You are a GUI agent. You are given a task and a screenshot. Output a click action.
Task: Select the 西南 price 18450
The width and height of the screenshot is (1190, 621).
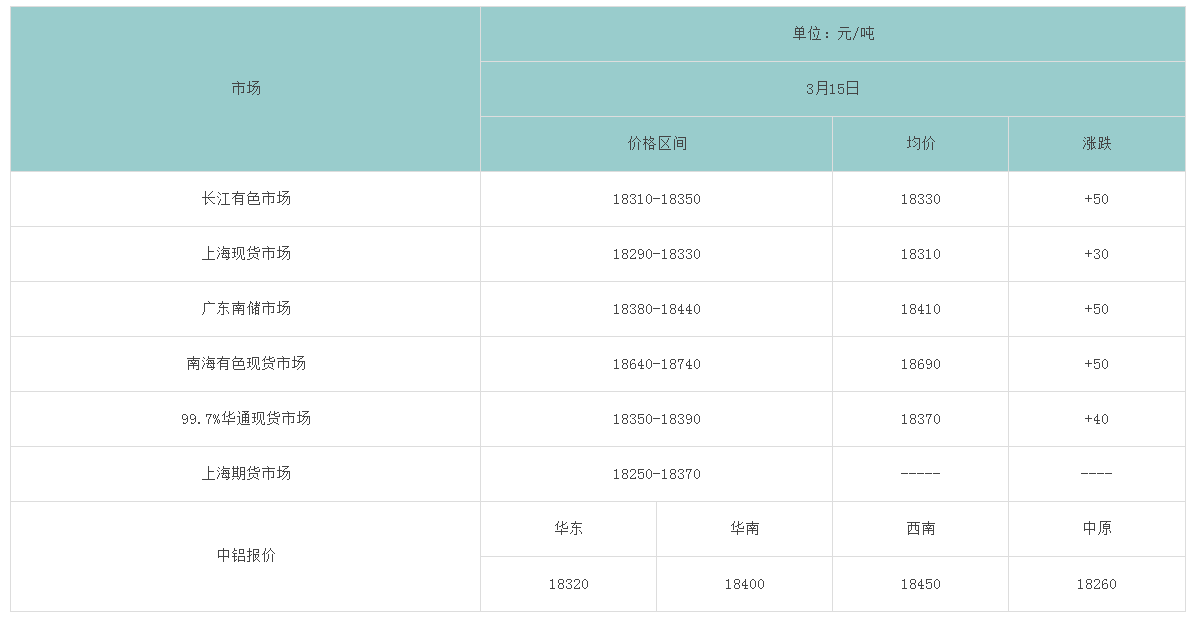click(x=920, y=584)
